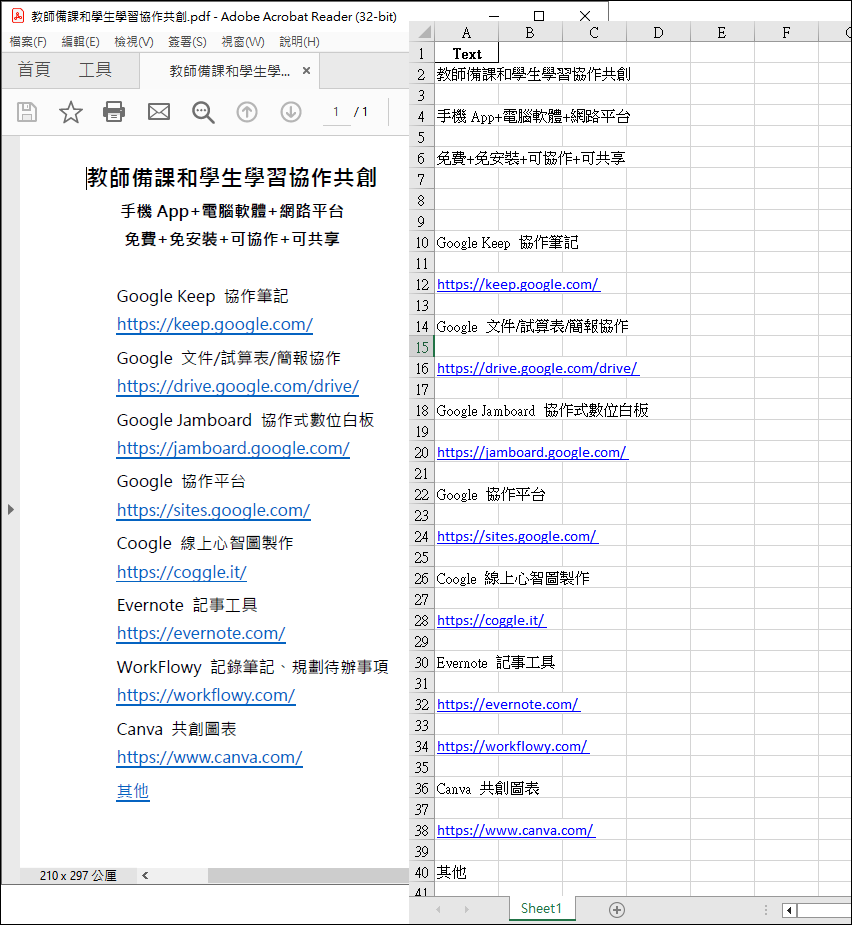
Task: Select Excel row 15 header
Action: pos(421,347)
